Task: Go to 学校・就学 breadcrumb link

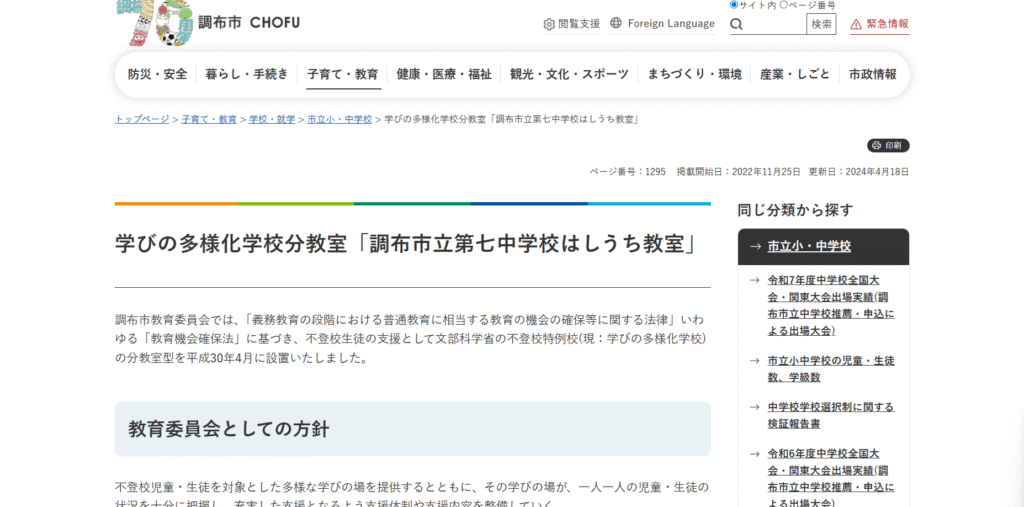Action: [272, 120]
